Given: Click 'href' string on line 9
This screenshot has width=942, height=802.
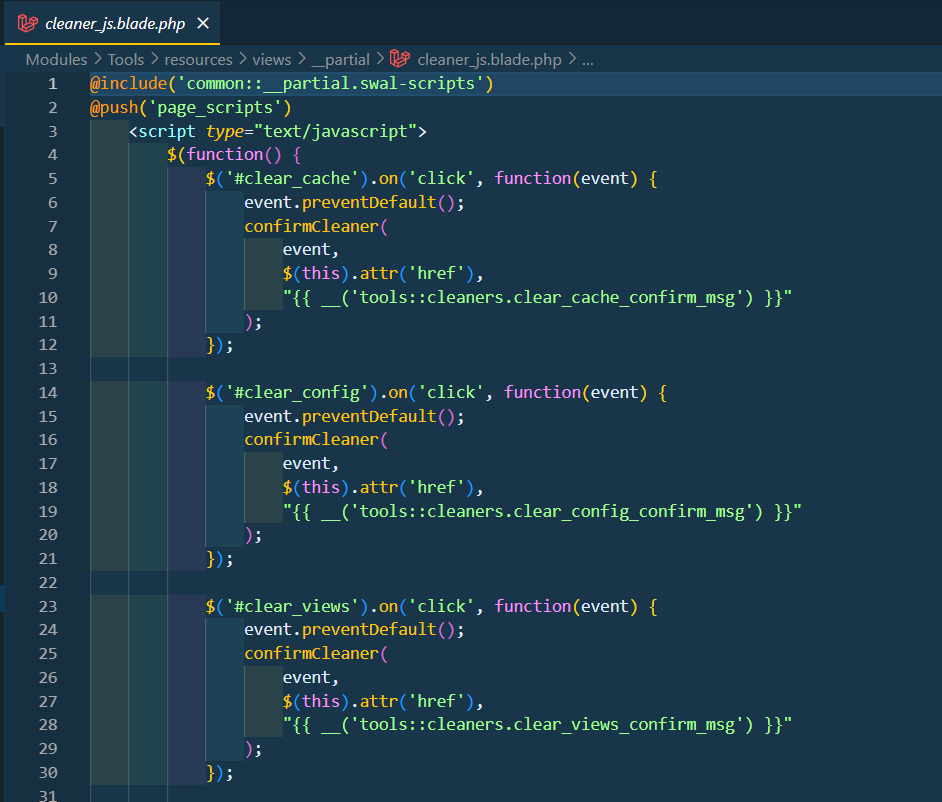Looking at the screenshot, I should pyautogui.click(x=436, y=273).
